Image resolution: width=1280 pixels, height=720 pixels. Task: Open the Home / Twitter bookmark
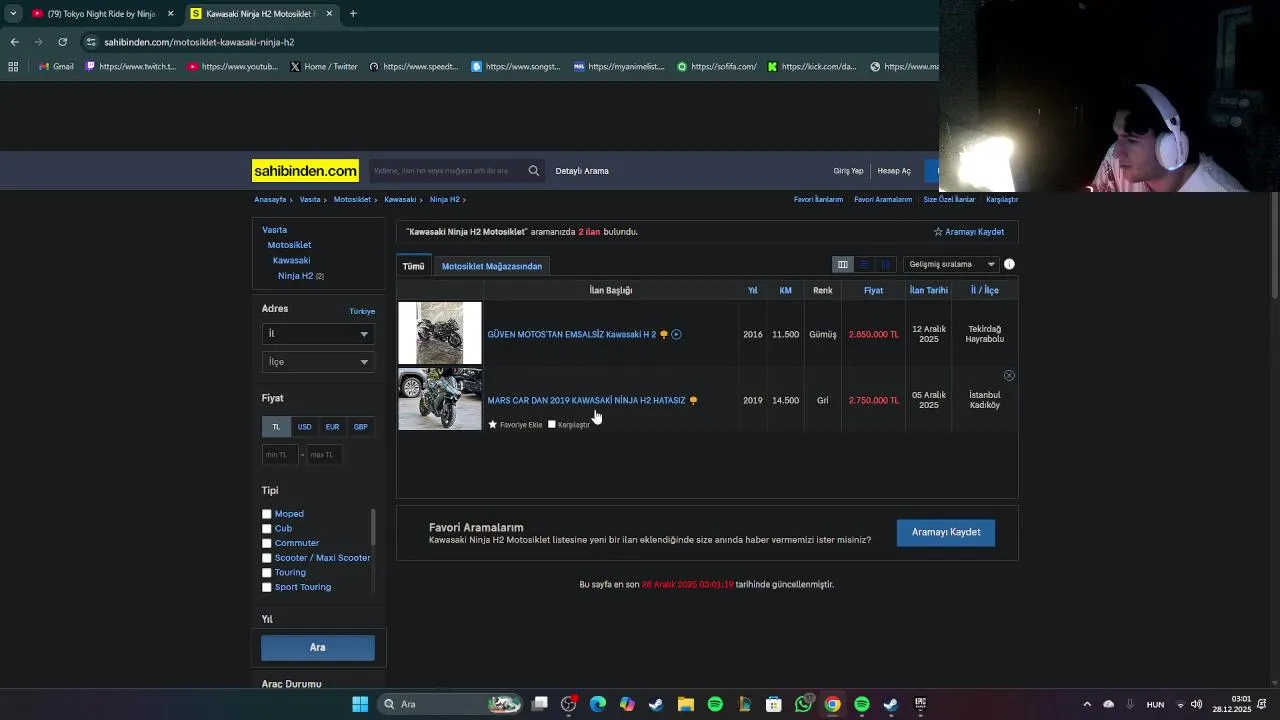click(x=324, y=67)
